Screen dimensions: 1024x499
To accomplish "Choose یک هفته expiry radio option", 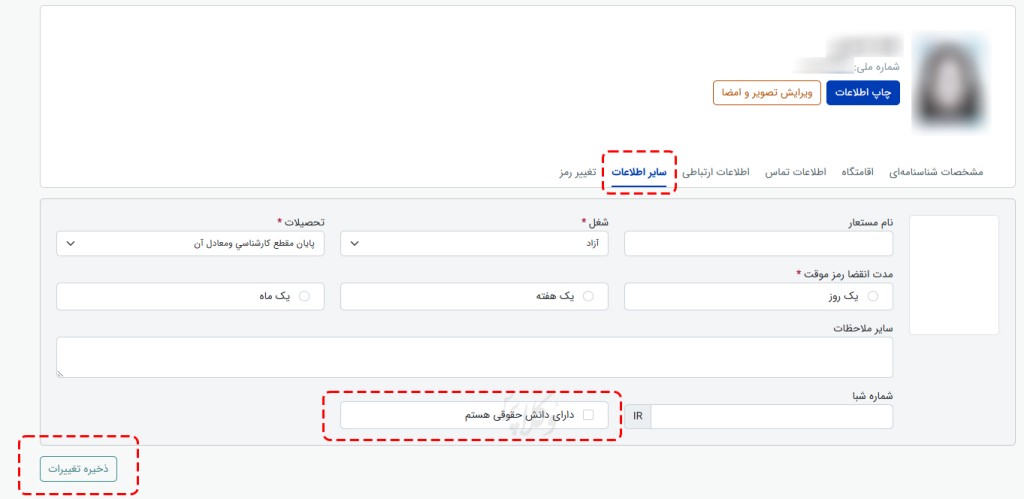I will (x=588, y=297).
